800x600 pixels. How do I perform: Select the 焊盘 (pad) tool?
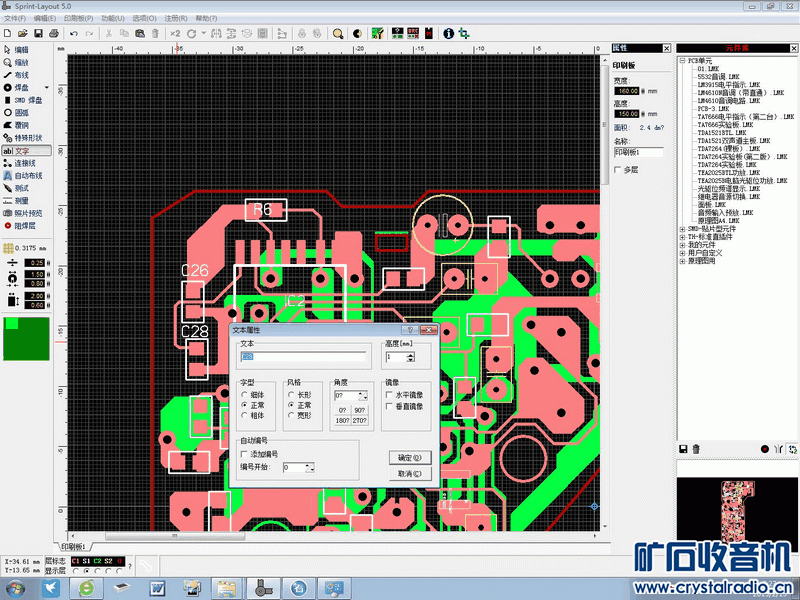click(x=22, y=87)
